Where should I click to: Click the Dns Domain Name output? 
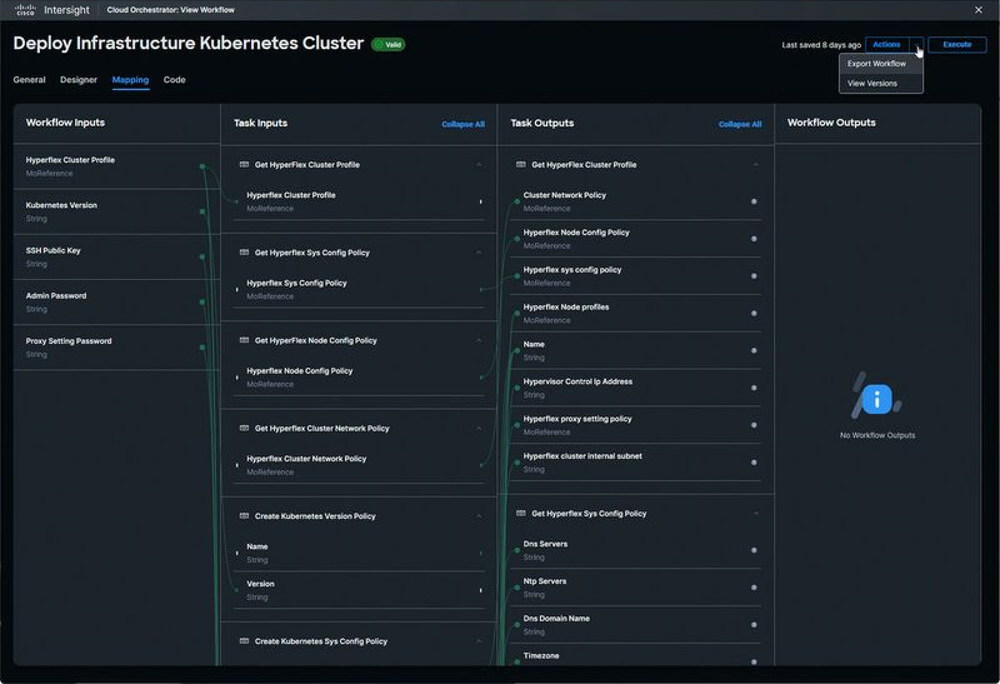(x=636, y=625)
